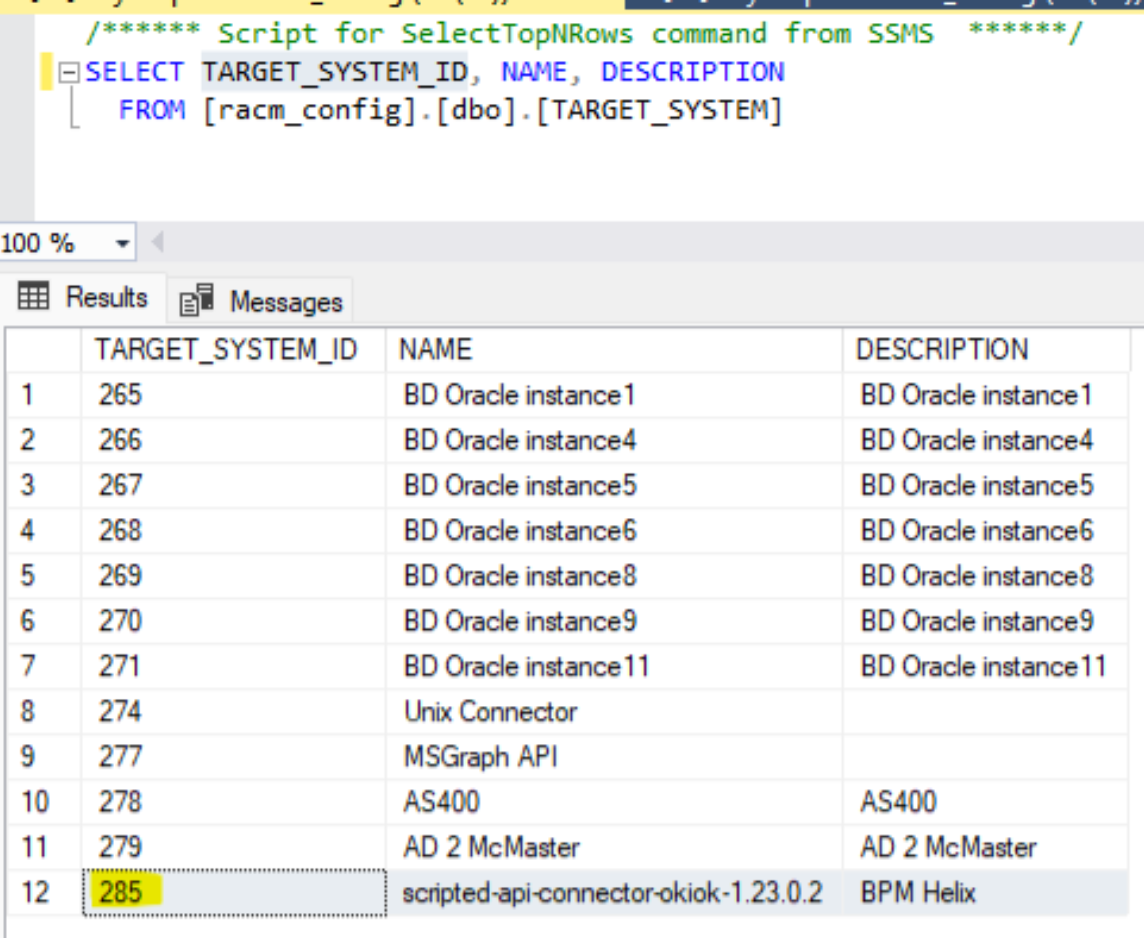Click the NAME column header

[x=614, y=349]
